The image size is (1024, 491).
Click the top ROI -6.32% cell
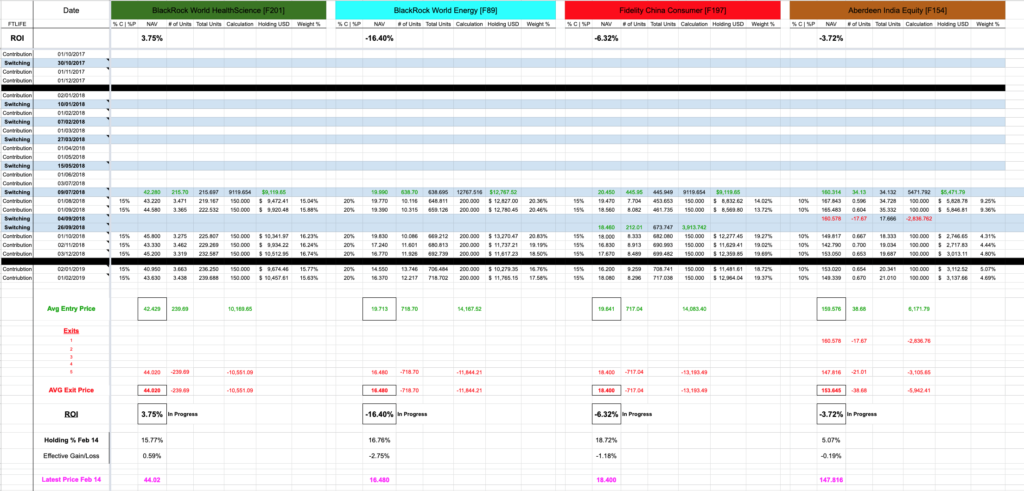(607, 39)
